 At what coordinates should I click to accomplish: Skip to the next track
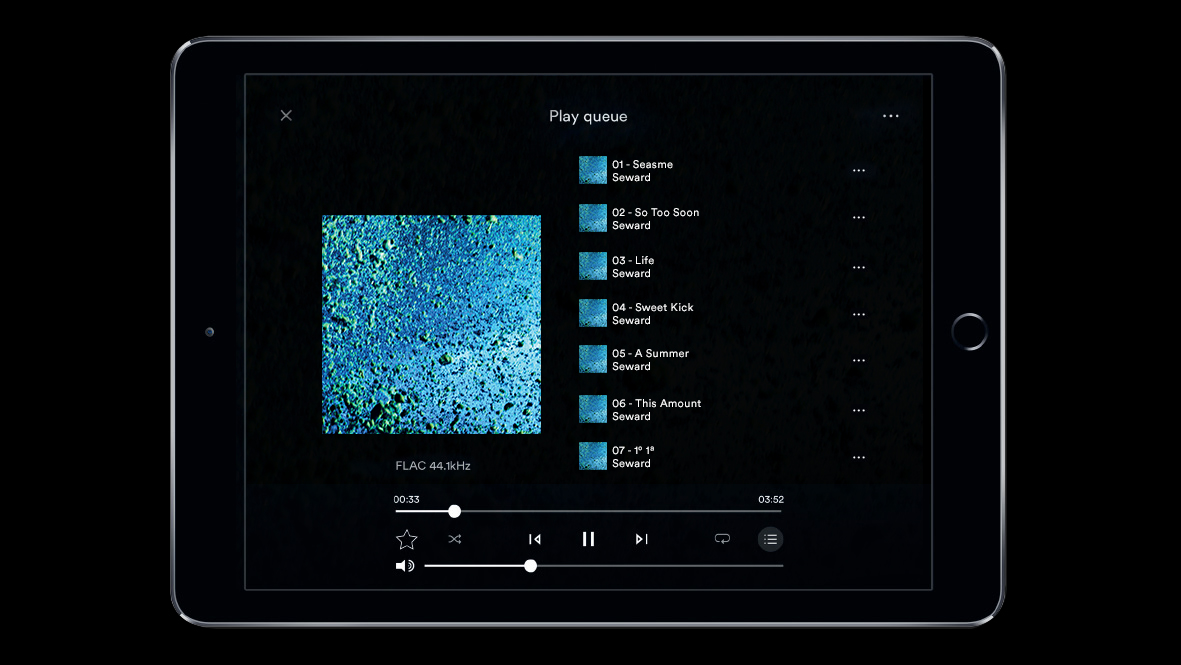[x=641, y=539]
